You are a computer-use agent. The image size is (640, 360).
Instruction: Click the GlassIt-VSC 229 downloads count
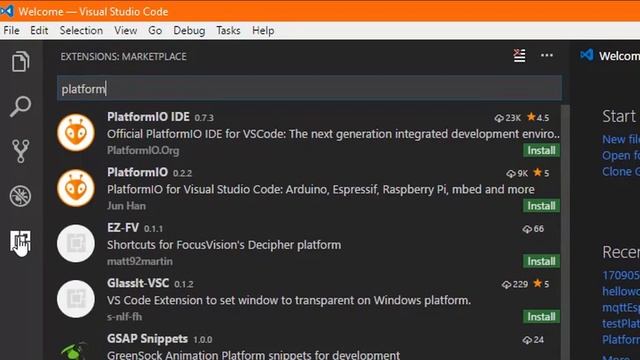(515, 284)
